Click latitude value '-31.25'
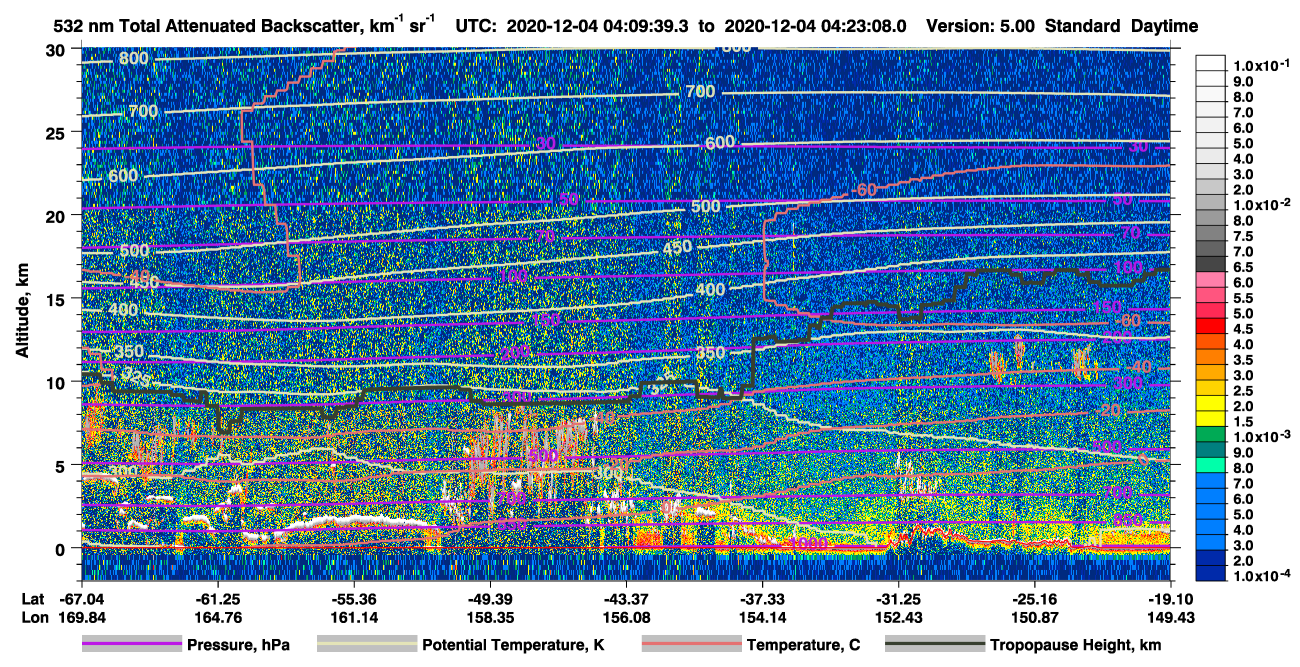 point(898,598)
